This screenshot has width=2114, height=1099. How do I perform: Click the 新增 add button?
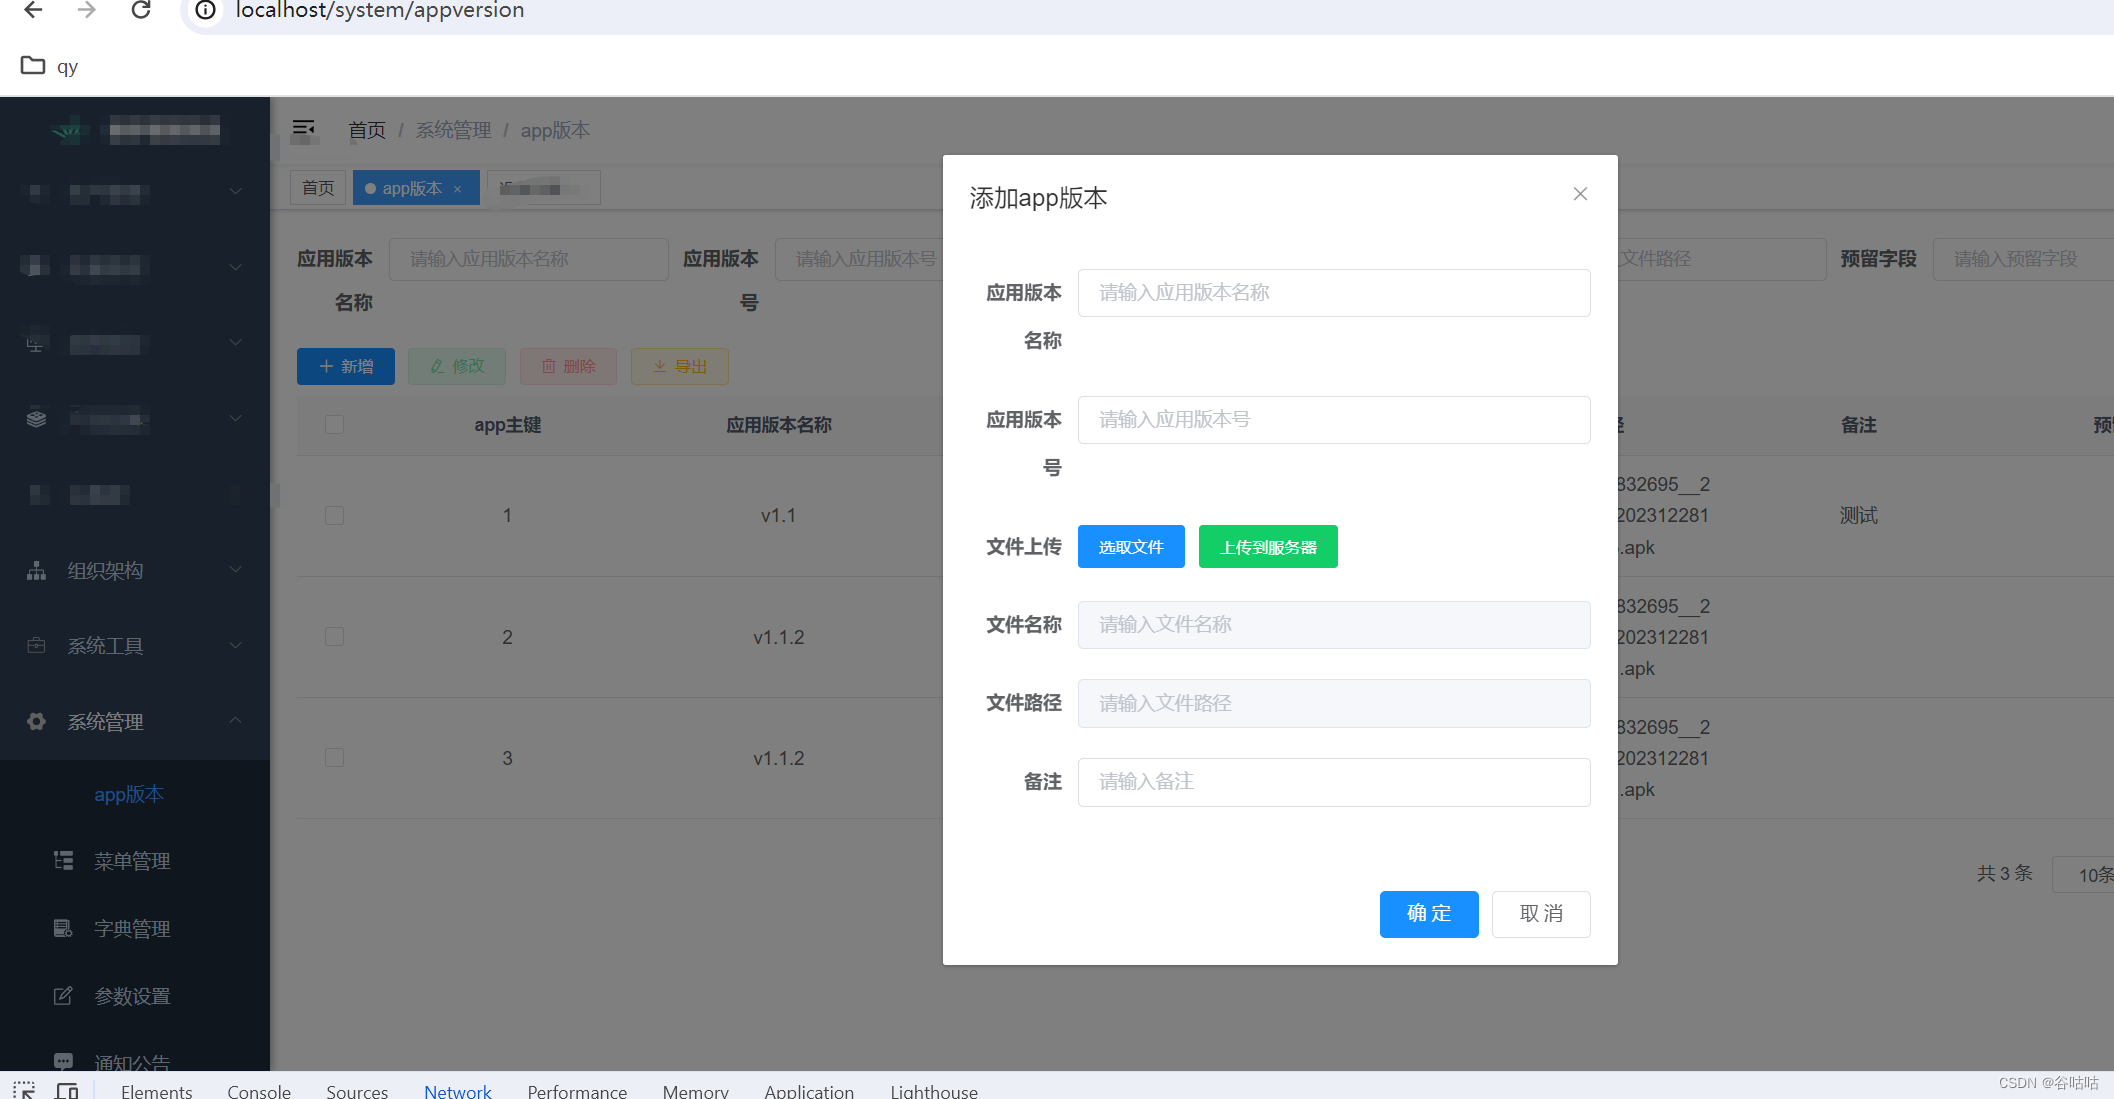346,367
